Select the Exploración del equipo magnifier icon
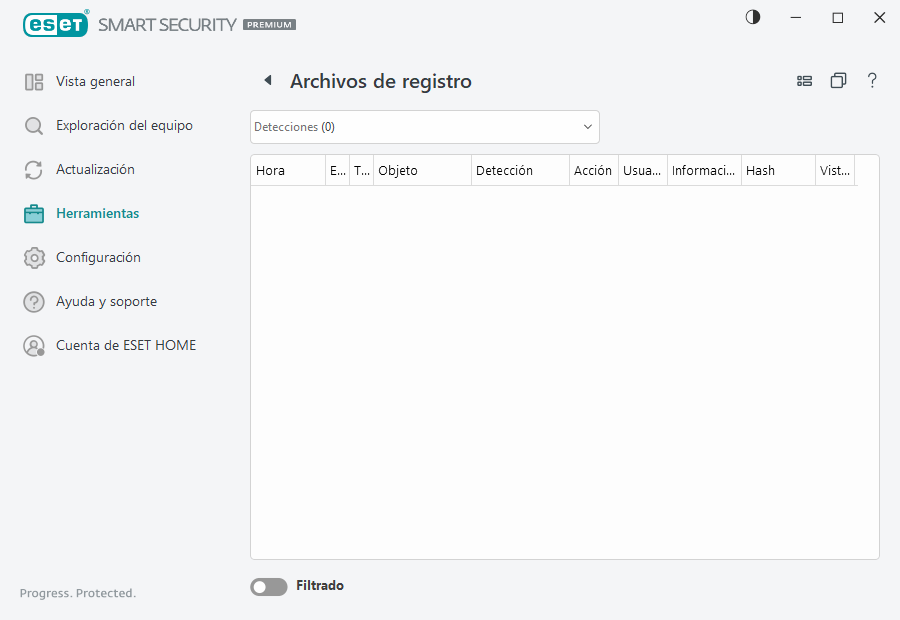 click(x=35, y=125)
